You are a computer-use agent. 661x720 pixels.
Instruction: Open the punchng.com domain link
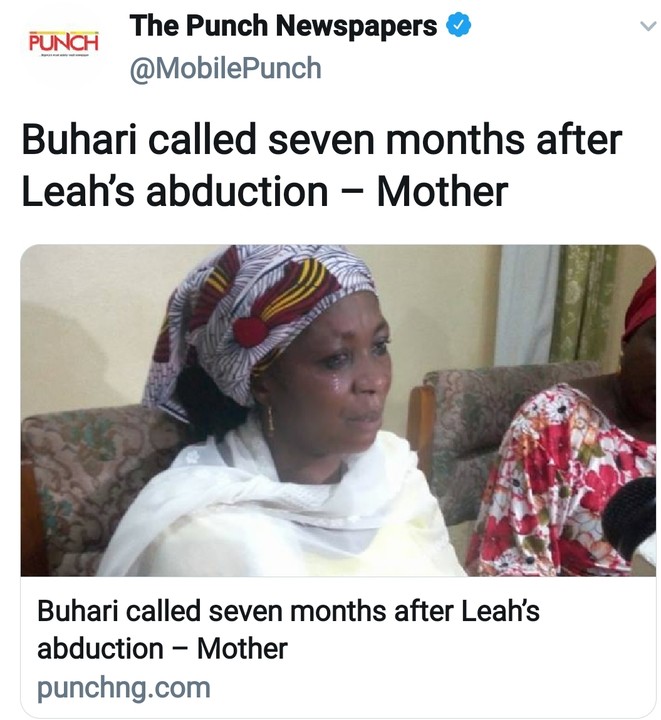[124, 688]
